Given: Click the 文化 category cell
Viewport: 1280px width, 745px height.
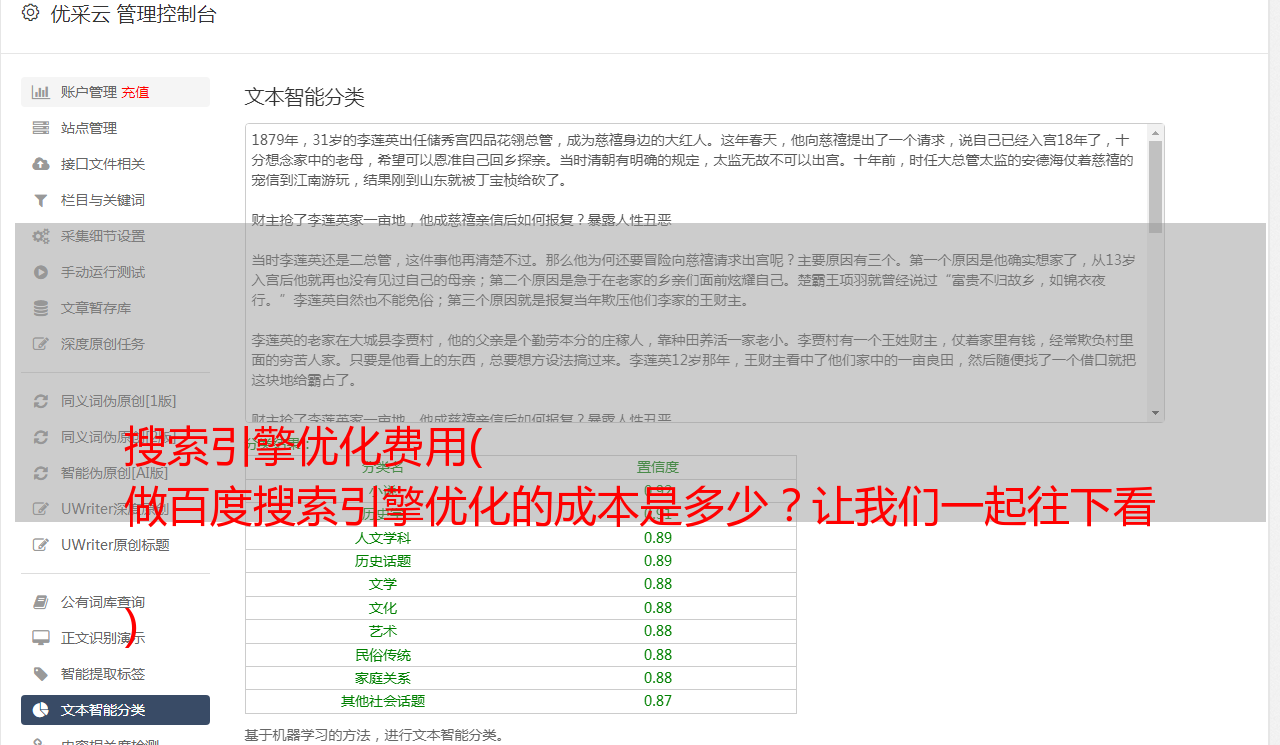Looking at the screenshot, I should (x=383, y=608).
